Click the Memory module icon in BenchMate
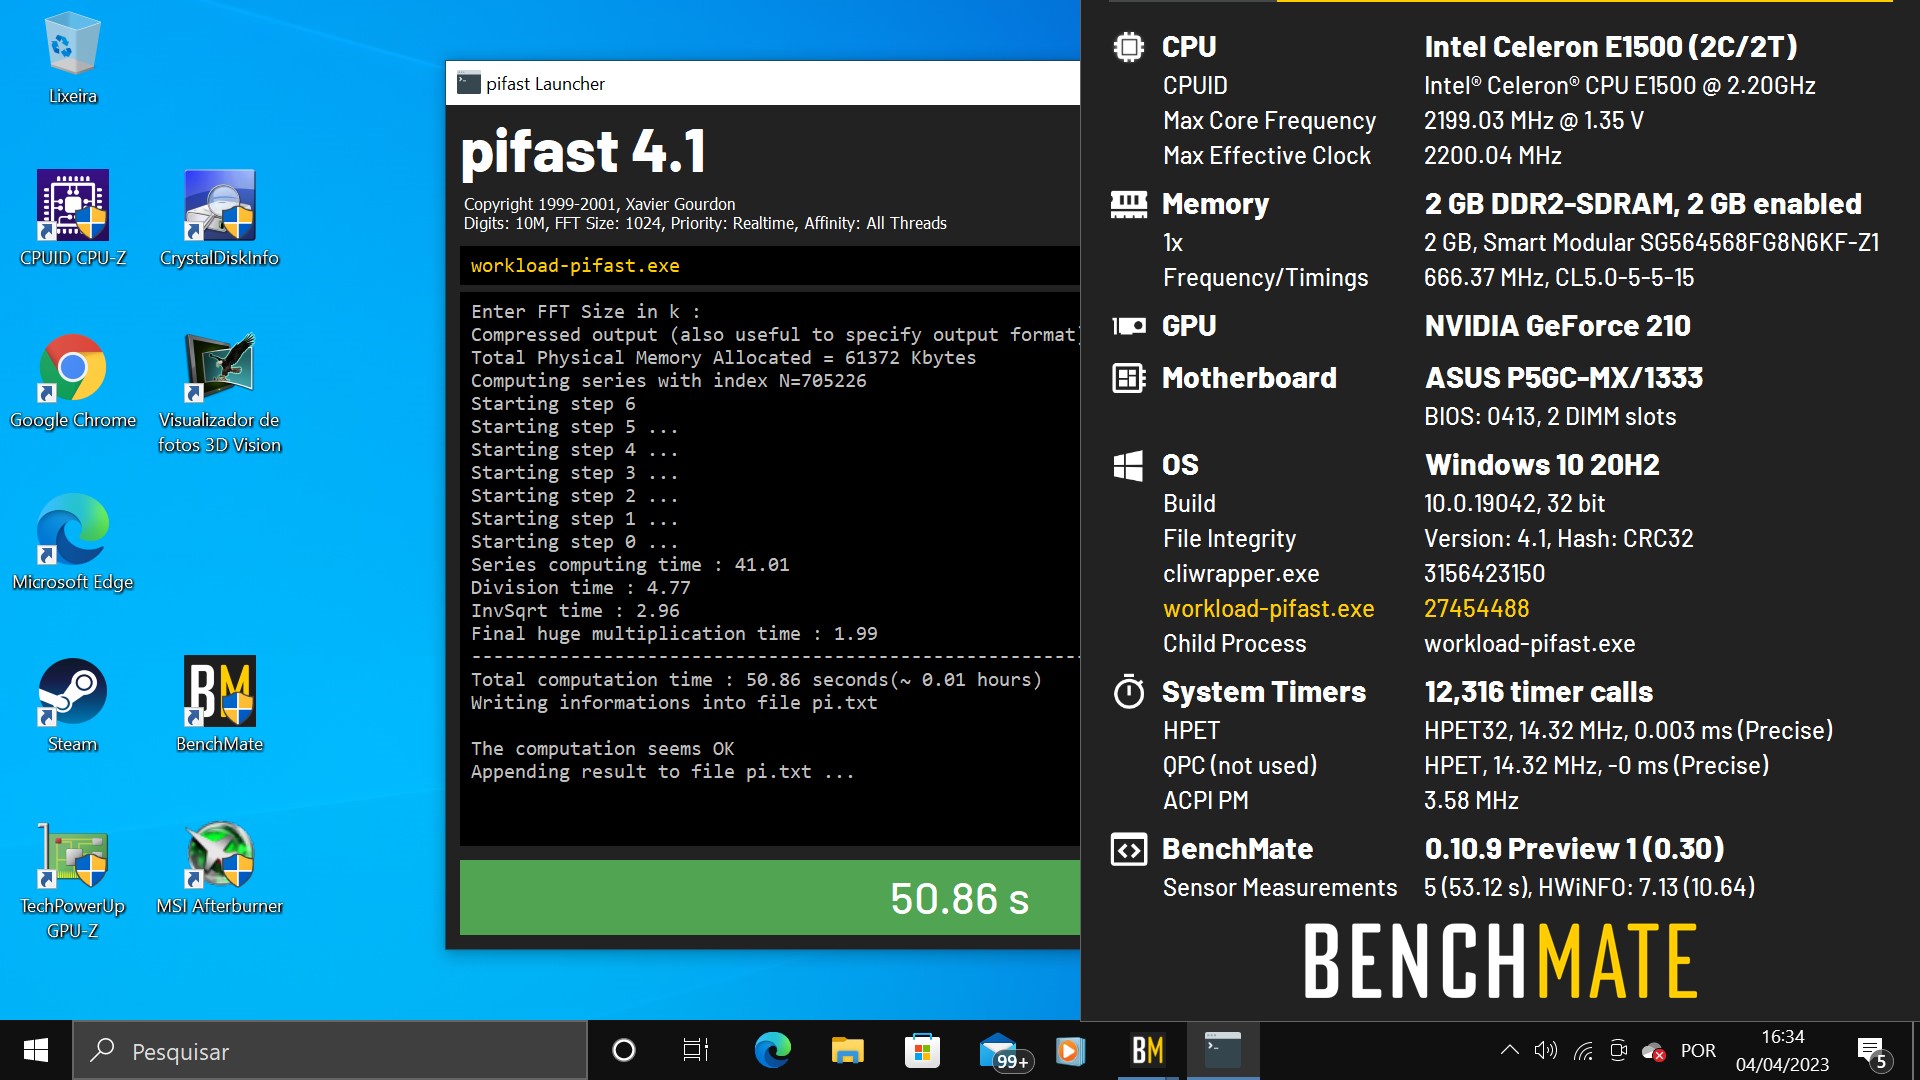1920x1080 pixels. tap(1129, 204)
